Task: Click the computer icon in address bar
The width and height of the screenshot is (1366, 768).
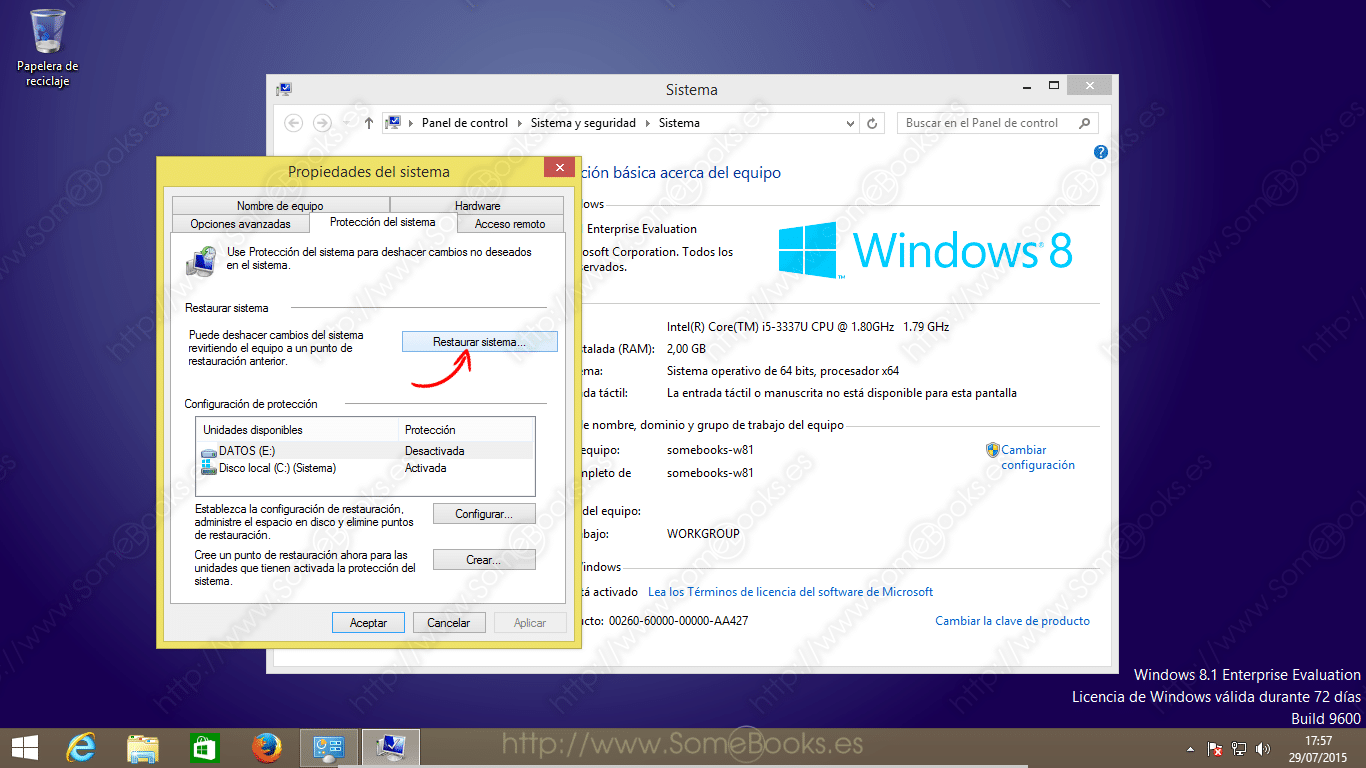Action: [394, 123]
